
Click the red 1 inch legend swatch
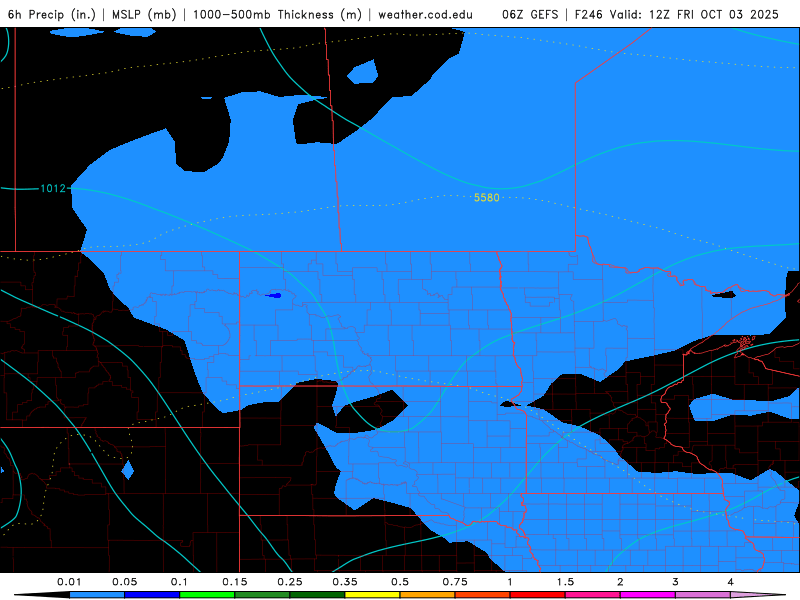click(538, 595)
